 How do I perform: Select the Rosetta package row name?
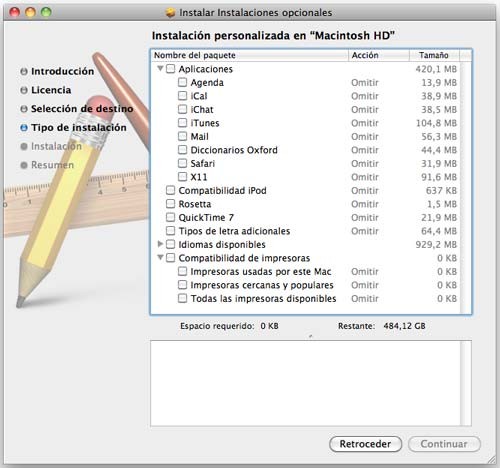pyautogui.click(x=195, y=204)
